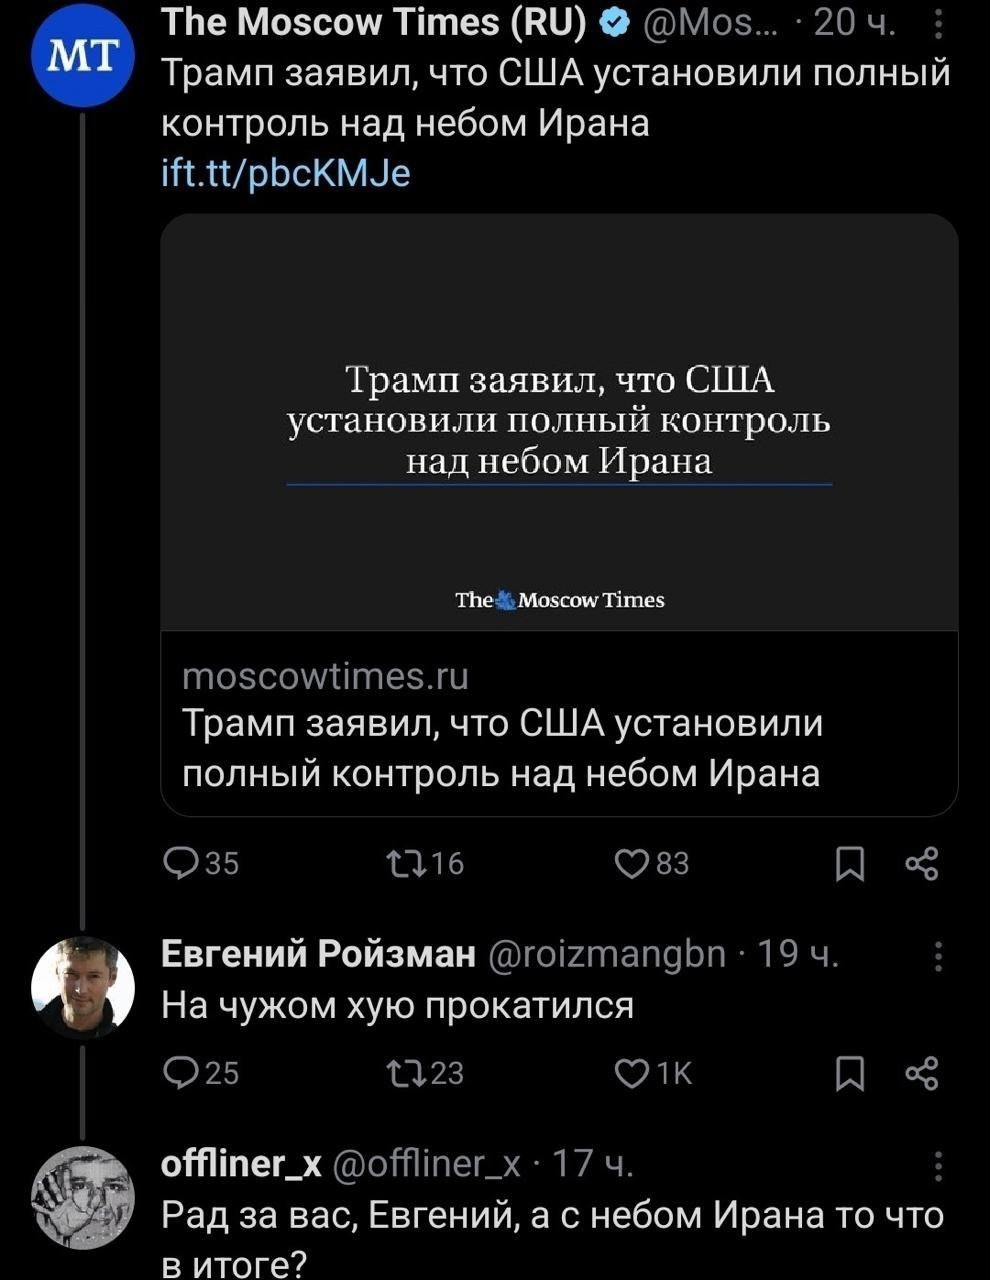Screen dimensions: 990x1280
Task: Share Евгений Ройзман's reply
Action: click(x=921, y=1073)
